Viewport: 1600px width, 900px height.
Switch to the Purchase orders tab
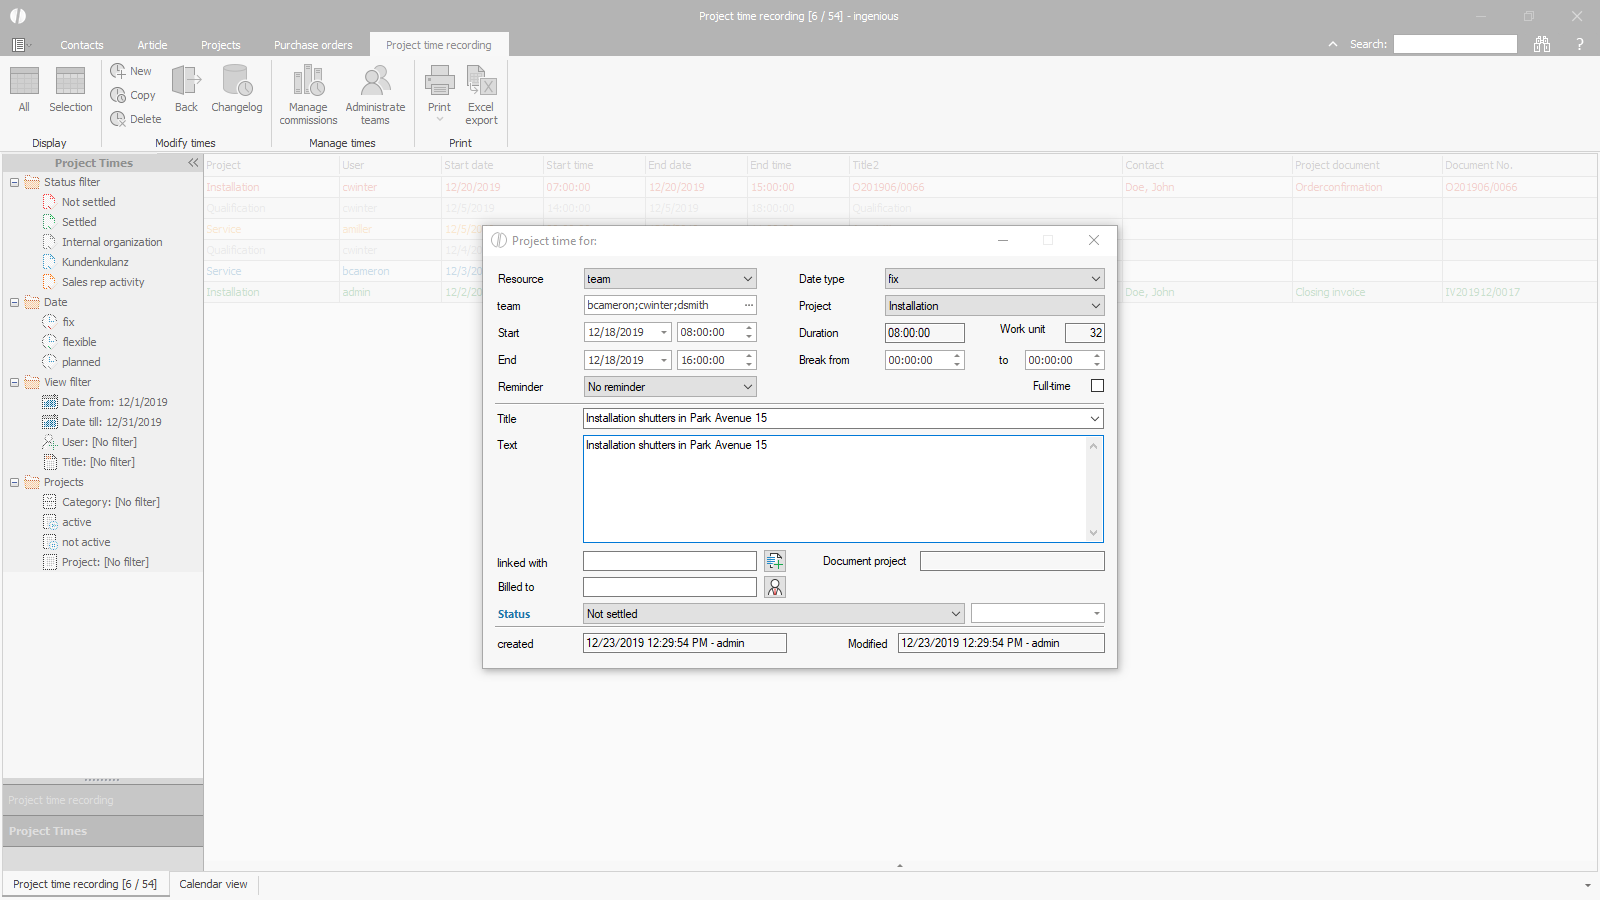[x=313, y=45]
